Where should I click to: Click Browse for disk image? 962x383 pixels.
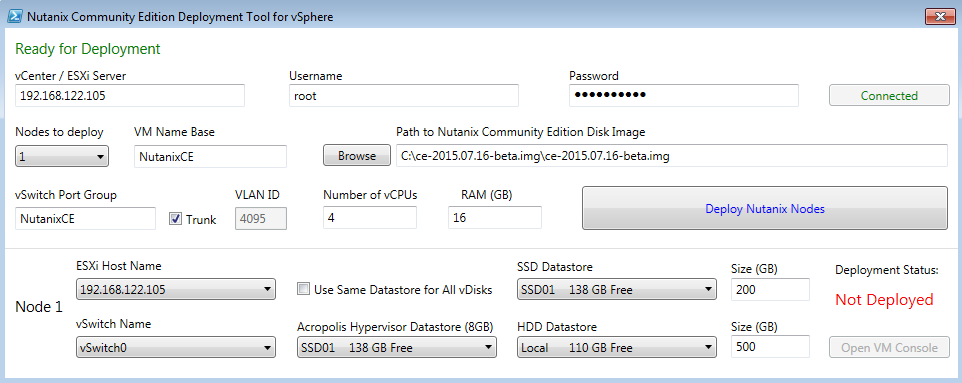coord(357,156)
